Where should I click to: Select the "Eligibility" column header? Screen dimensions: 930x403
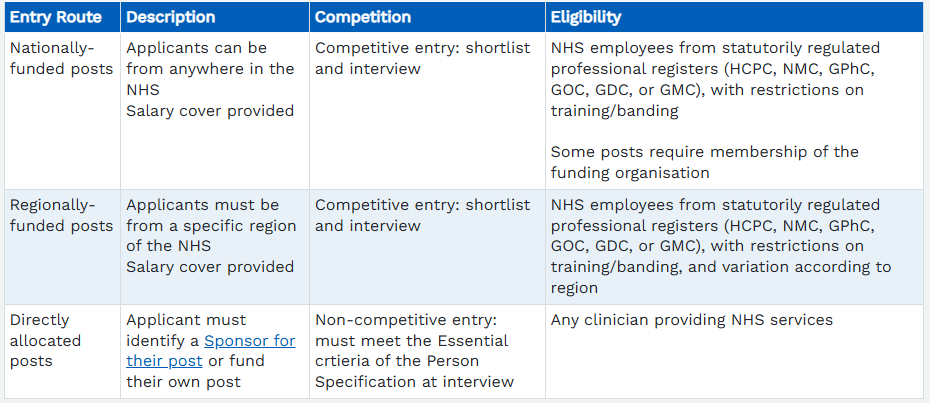coord(585,17)
